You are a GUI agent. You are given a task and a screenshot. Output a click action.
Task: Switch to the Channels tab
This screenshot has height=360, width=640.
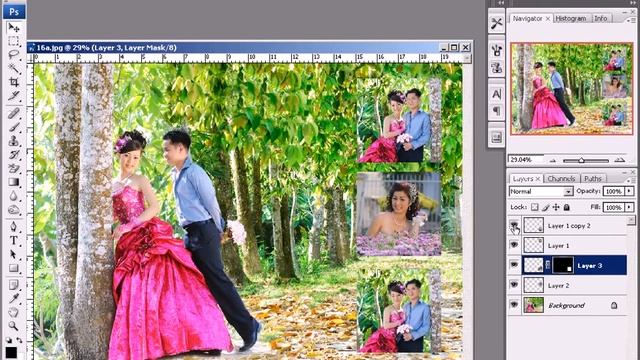(x=561, y=179)
